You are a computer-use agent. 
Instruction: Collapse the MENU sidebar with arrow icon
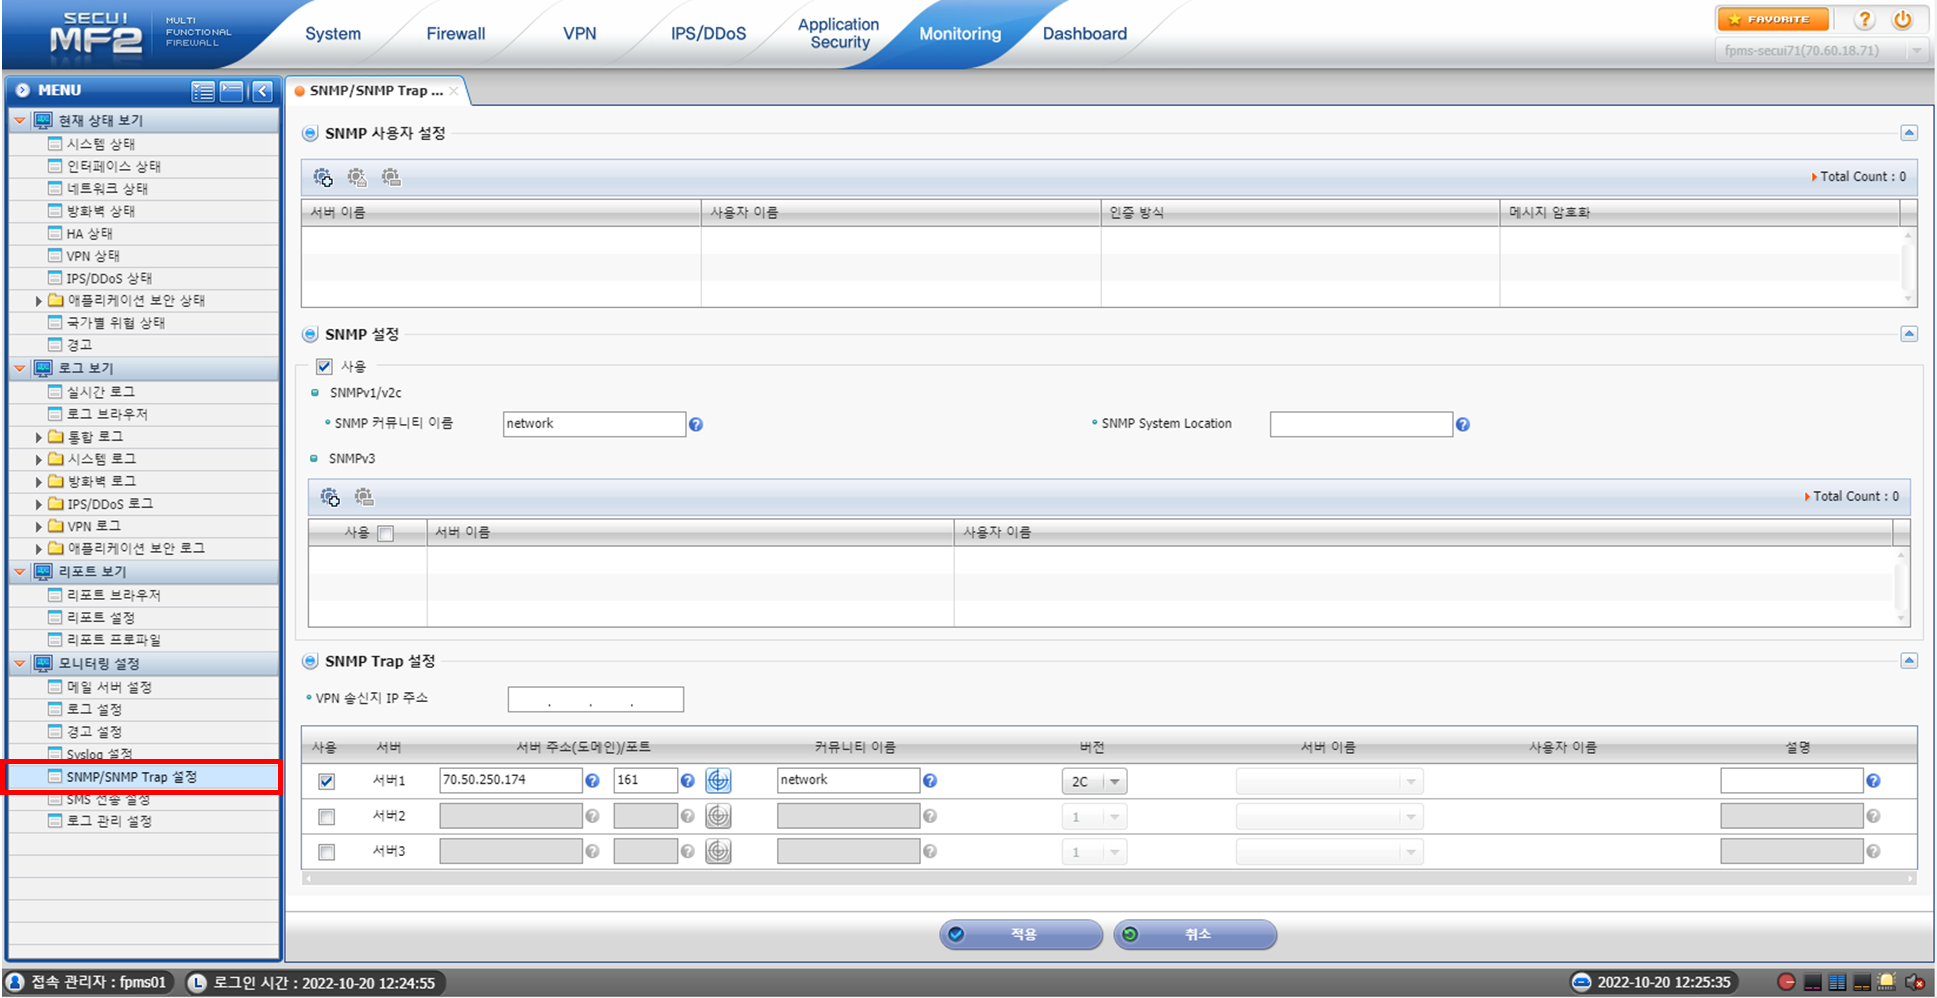pyautogui.click(x=262, y=91)
